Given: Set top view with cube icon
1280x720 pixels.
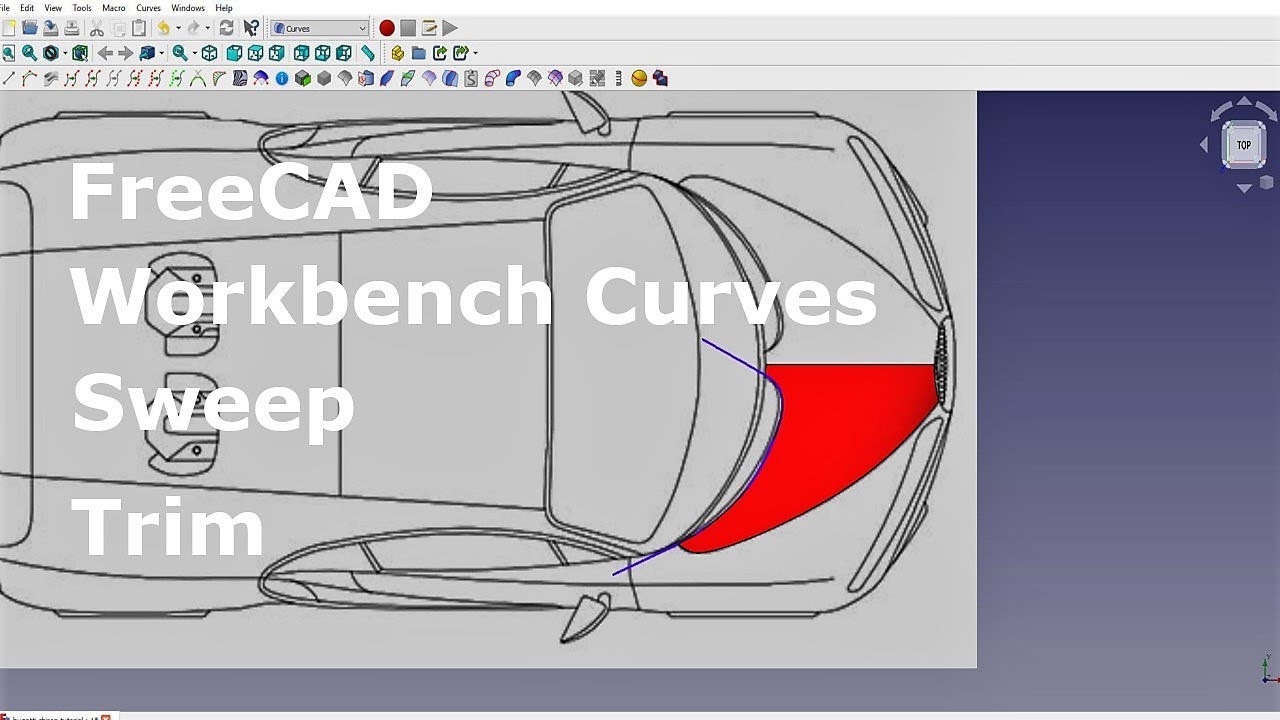Looking at the screenshot, I should [255, 53].
